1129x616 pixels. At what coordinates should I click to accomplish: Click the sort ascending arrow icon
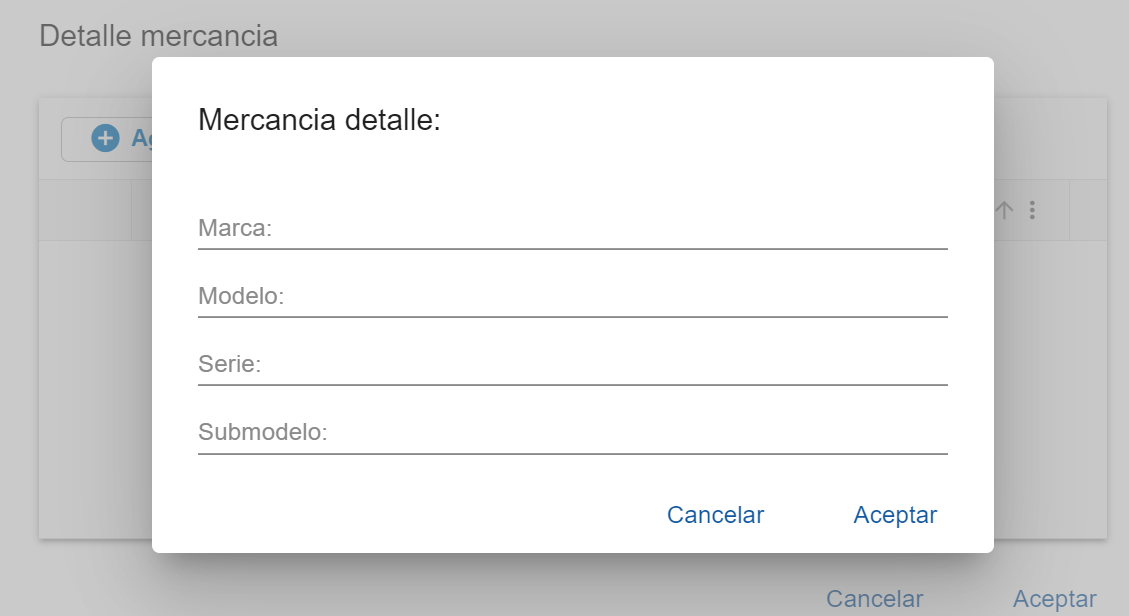point(1004,210)
